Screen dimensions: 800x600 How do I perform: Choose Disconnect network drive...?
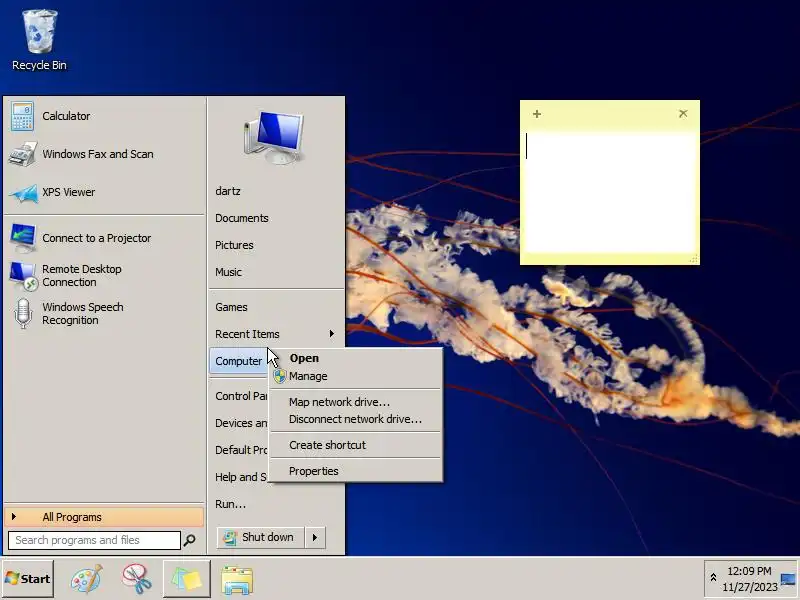pos(356,419)
